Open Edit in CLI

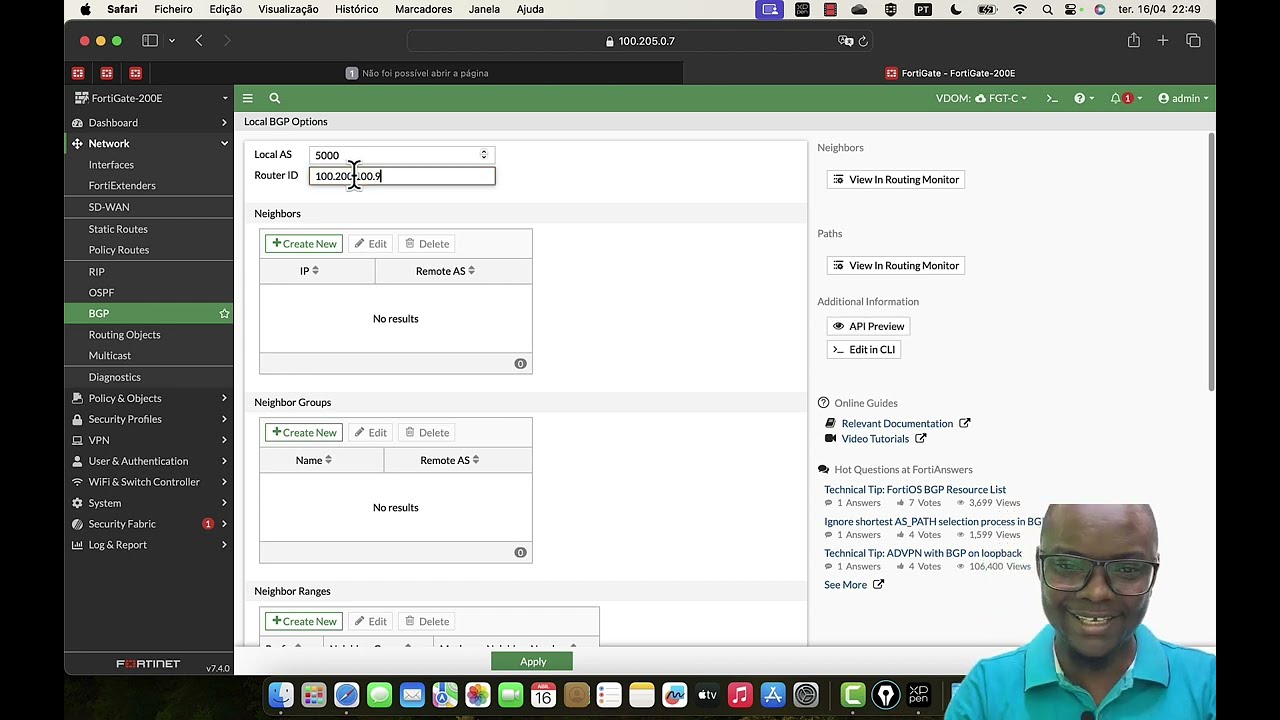(865, 350)
